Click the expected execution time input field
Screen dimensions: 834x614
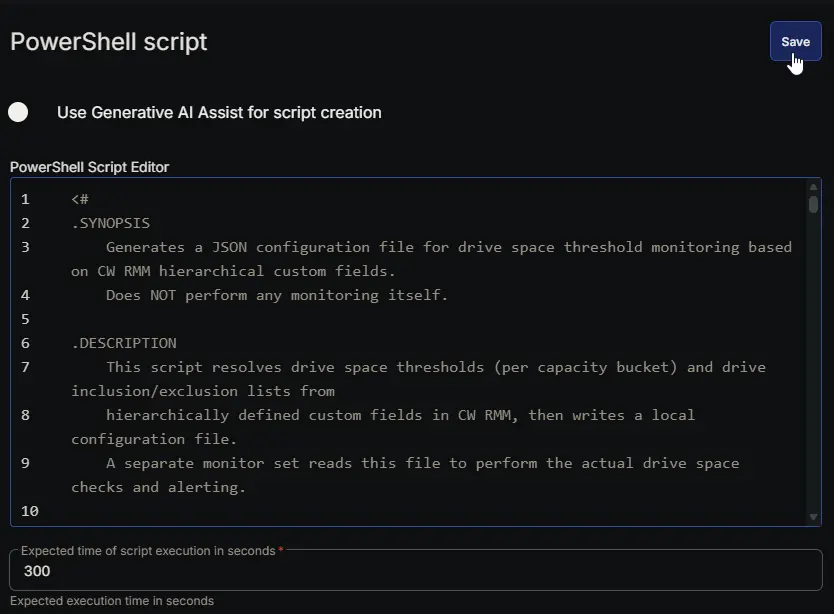coord(416,570)
